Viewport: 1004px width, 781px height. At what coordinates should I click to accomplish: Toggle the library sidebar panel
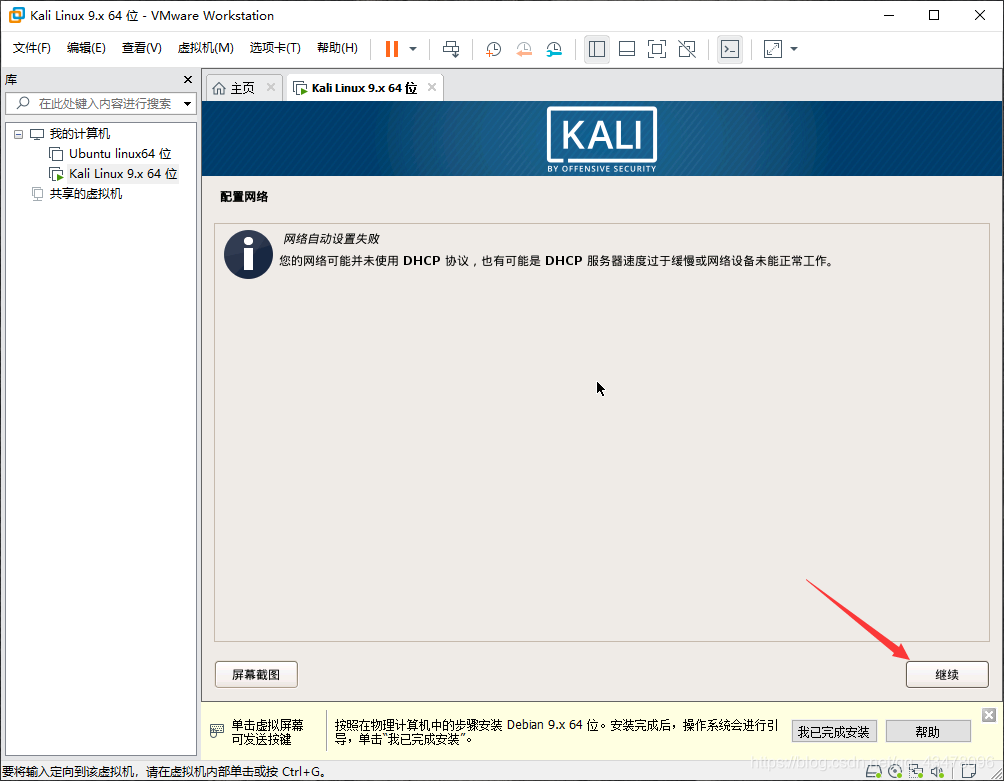pos(597,48)
